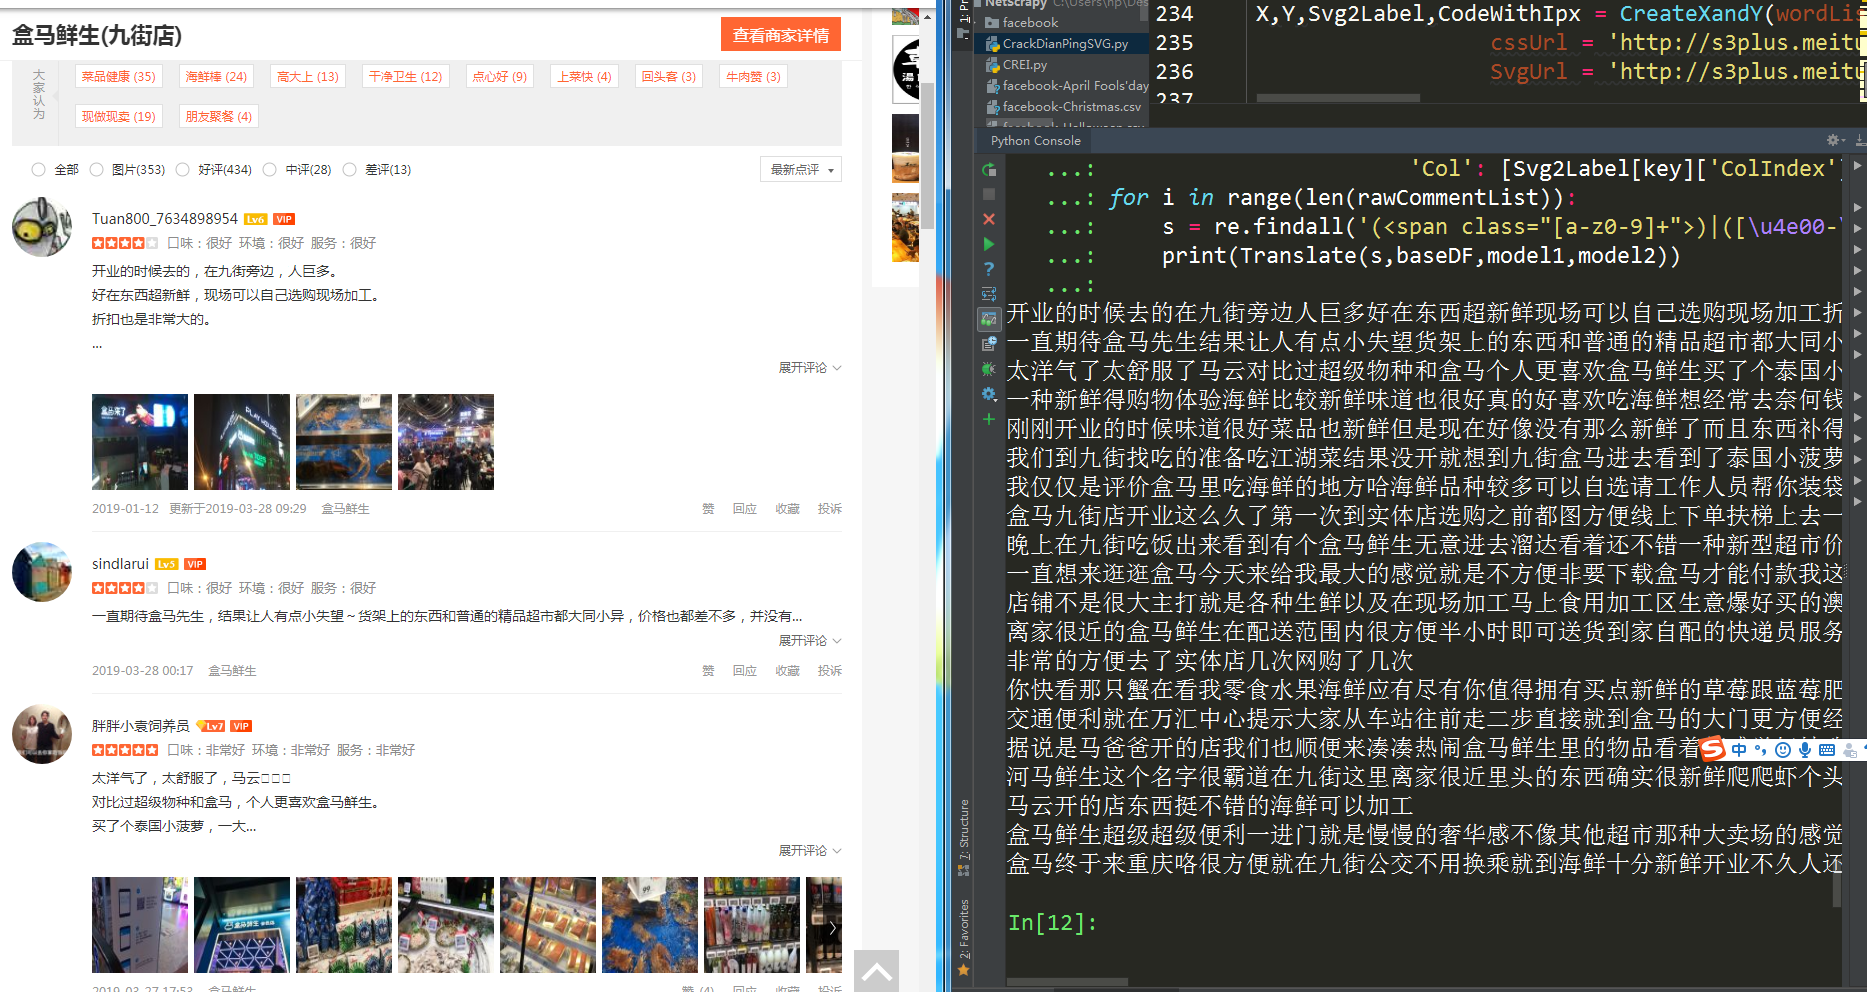Select the 全部 review filter radio
The height and width of the screenshot is (992, 1867).
38,170
